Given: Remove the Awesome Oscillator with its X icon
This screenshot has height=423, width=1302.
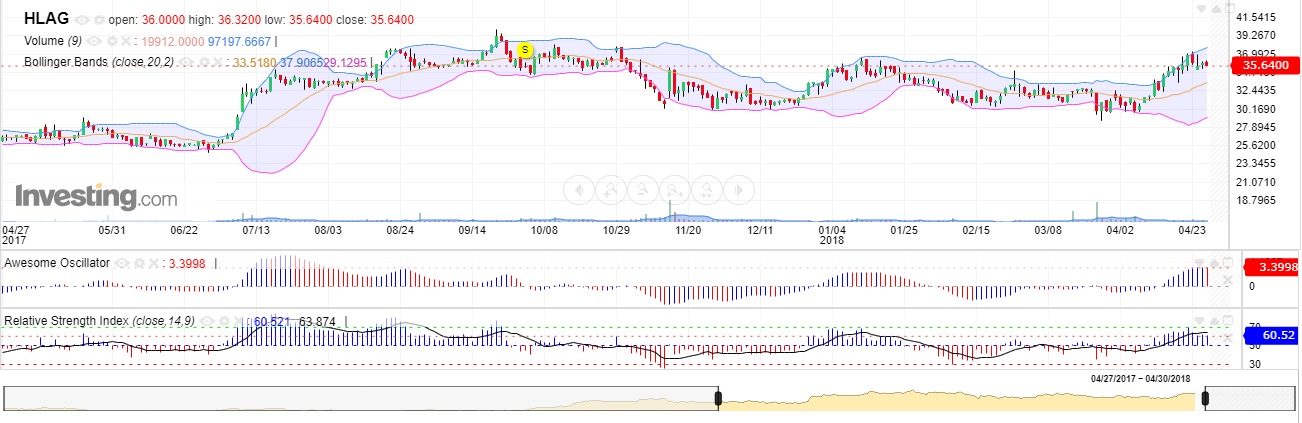Looking at the screenshot, I should [154, 264].
